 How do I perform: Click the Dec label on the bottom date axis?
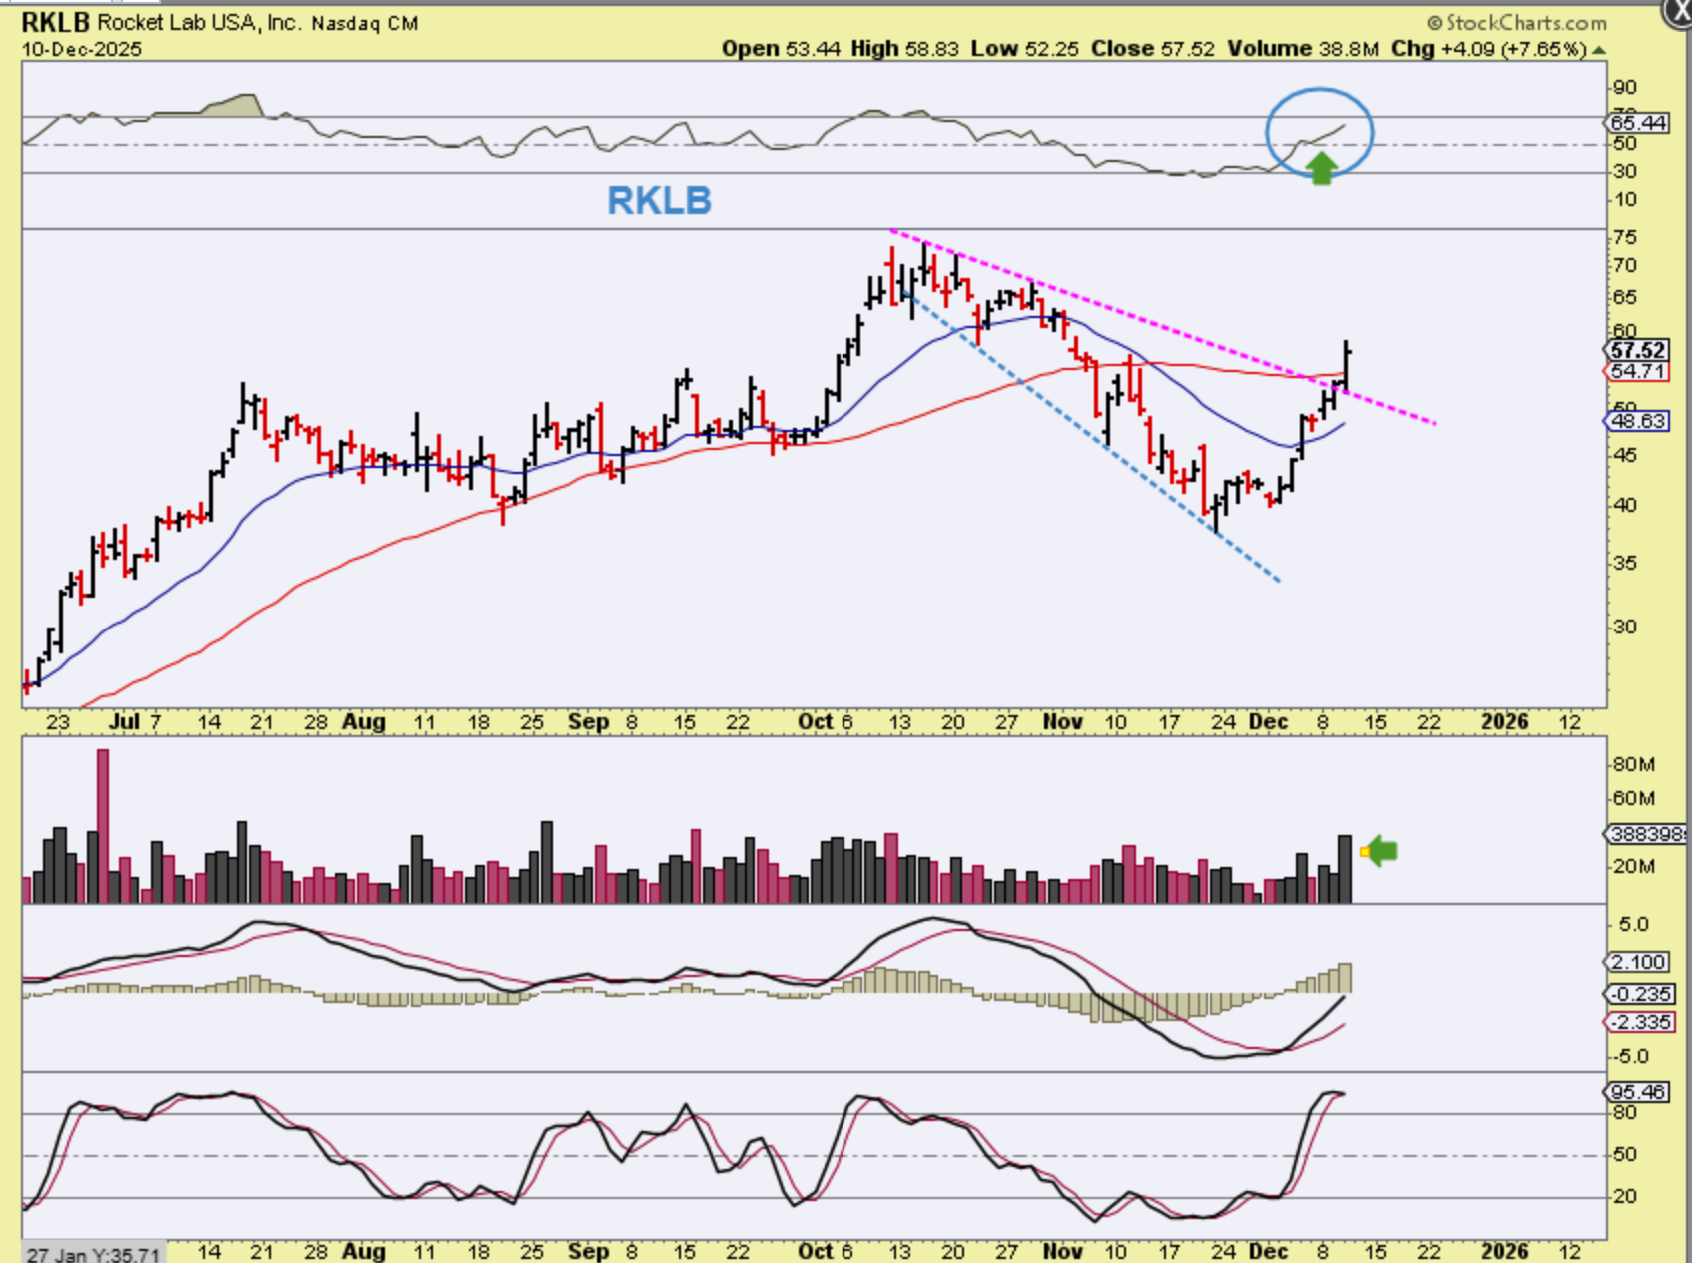point(1269,1251)
